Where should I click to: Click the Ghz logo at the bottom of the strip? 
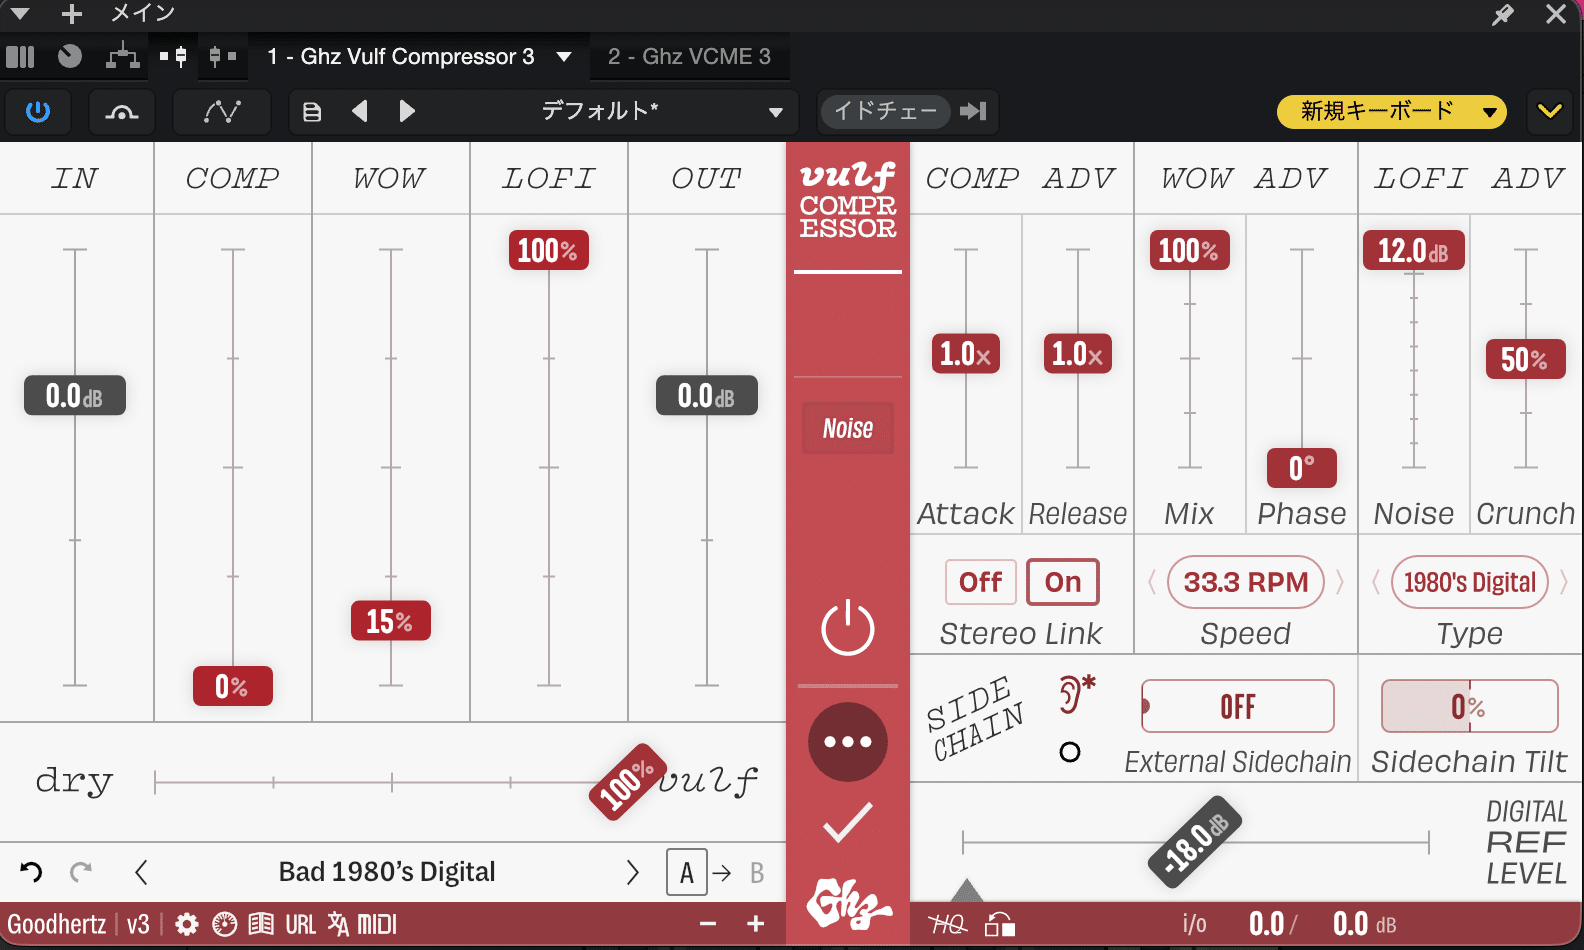(849, 905)
